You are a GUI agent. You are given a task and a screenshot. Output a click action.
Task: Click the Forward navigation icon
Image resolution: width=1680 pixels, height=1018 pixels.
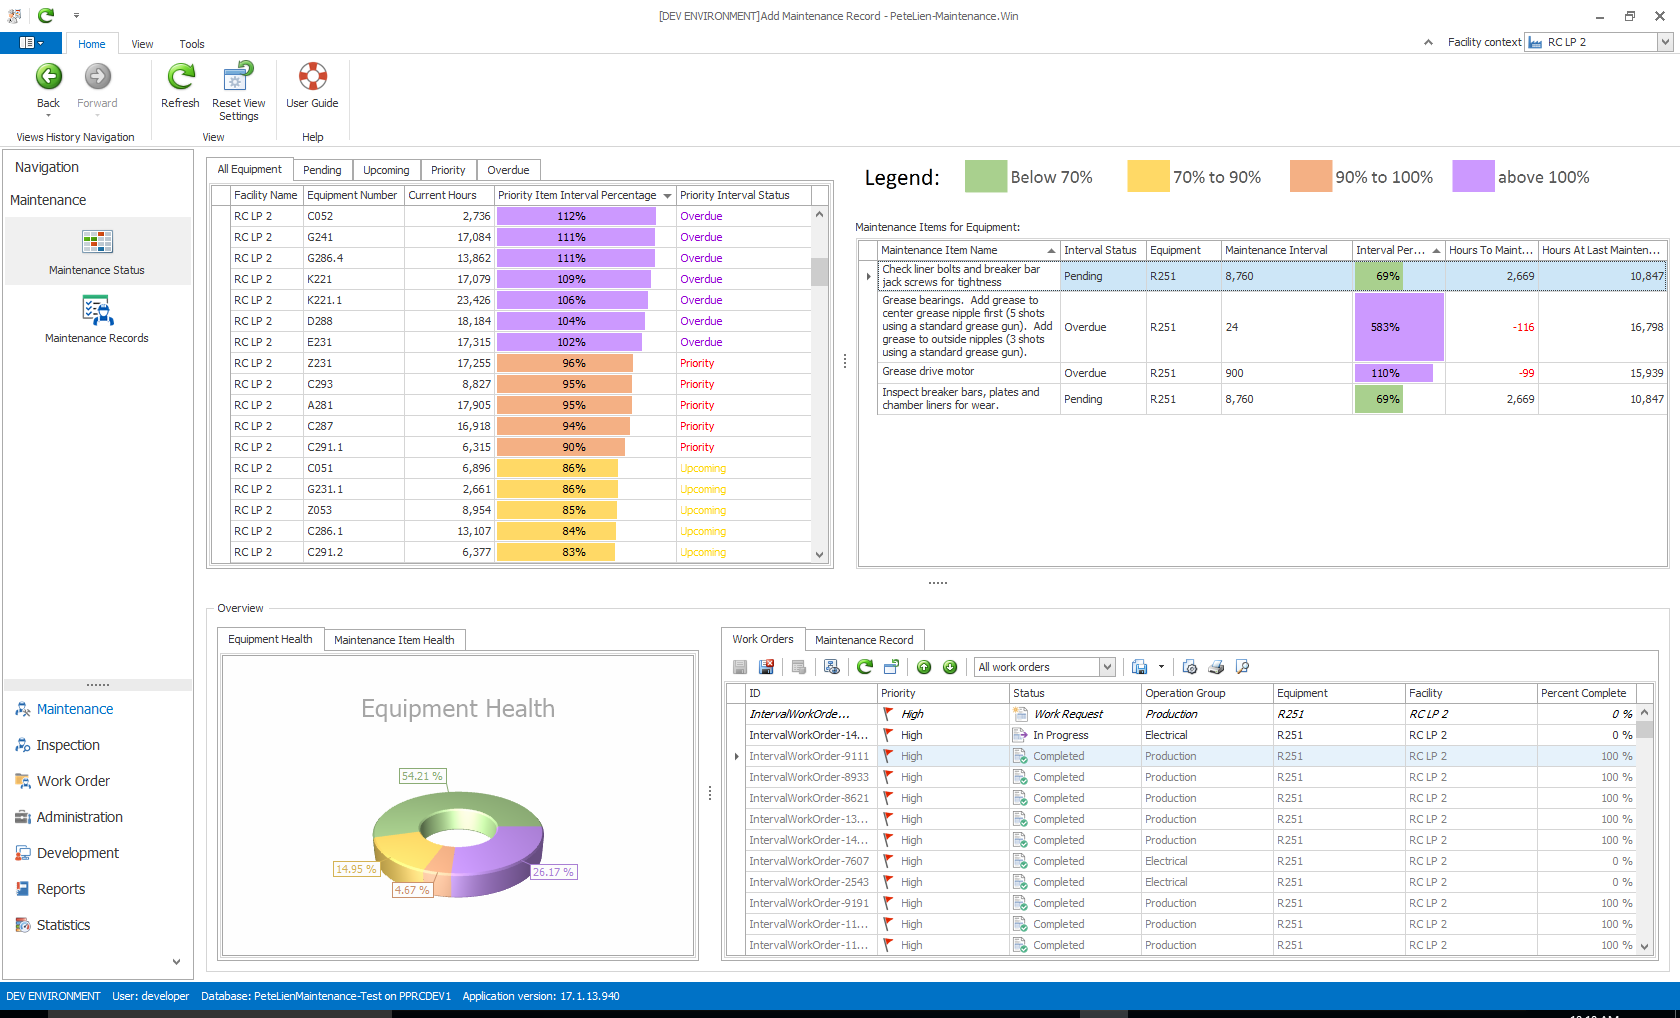click(97, 76)
